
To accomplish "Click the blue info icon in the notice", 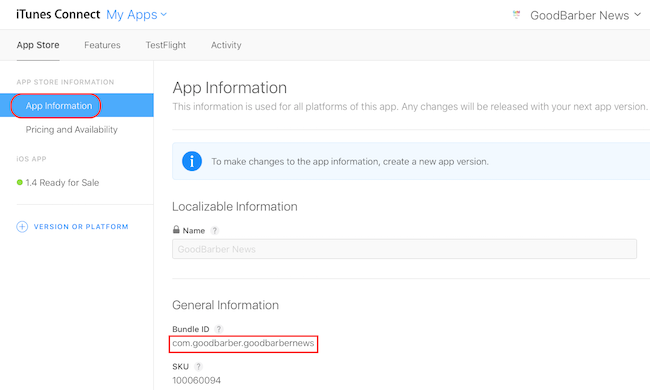I will [192, 161].
